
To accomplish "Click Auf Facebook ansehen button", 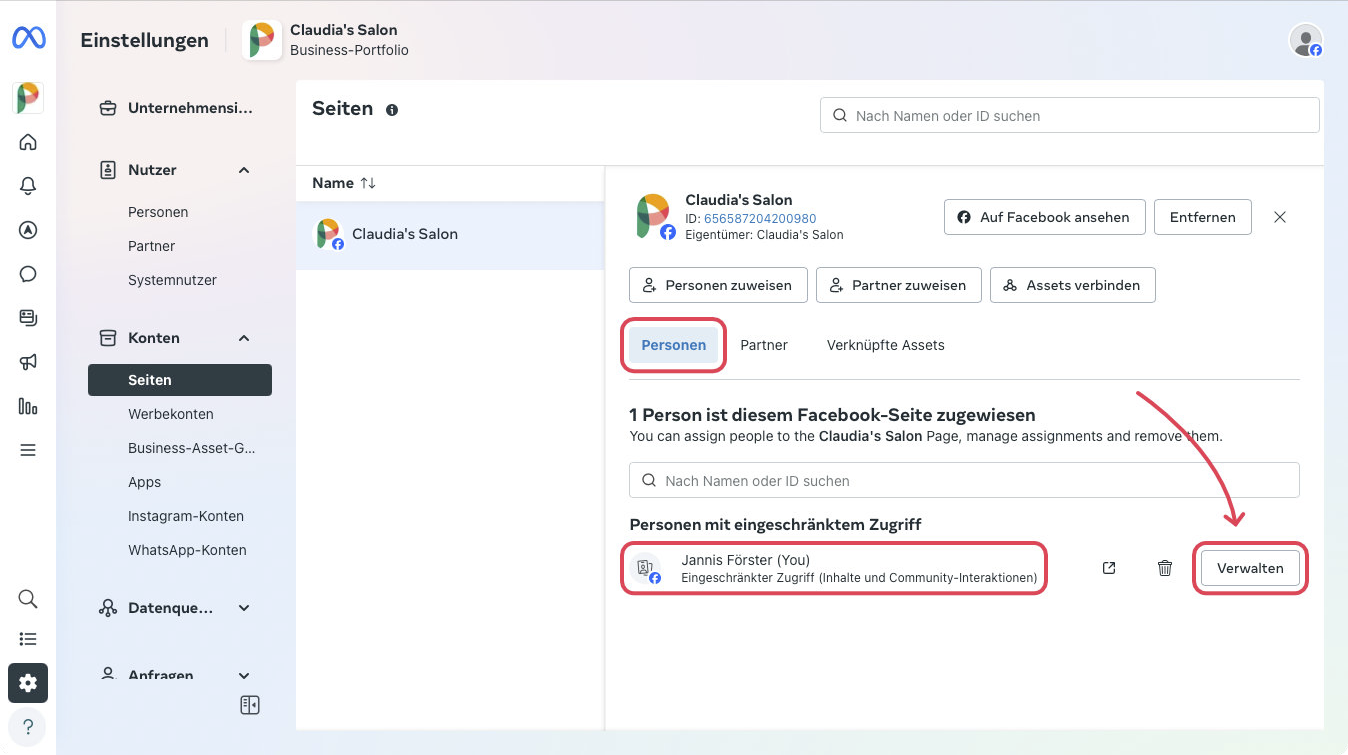I will pyautogui.click(x=1044, y=217).
